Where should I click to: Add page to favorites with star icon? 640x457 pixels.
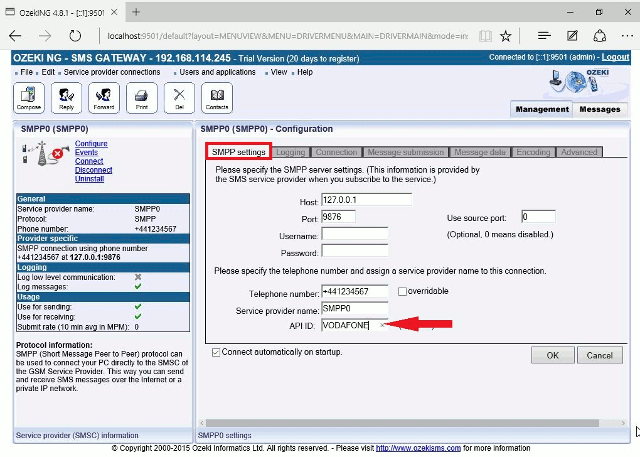[x=507, y=35]
